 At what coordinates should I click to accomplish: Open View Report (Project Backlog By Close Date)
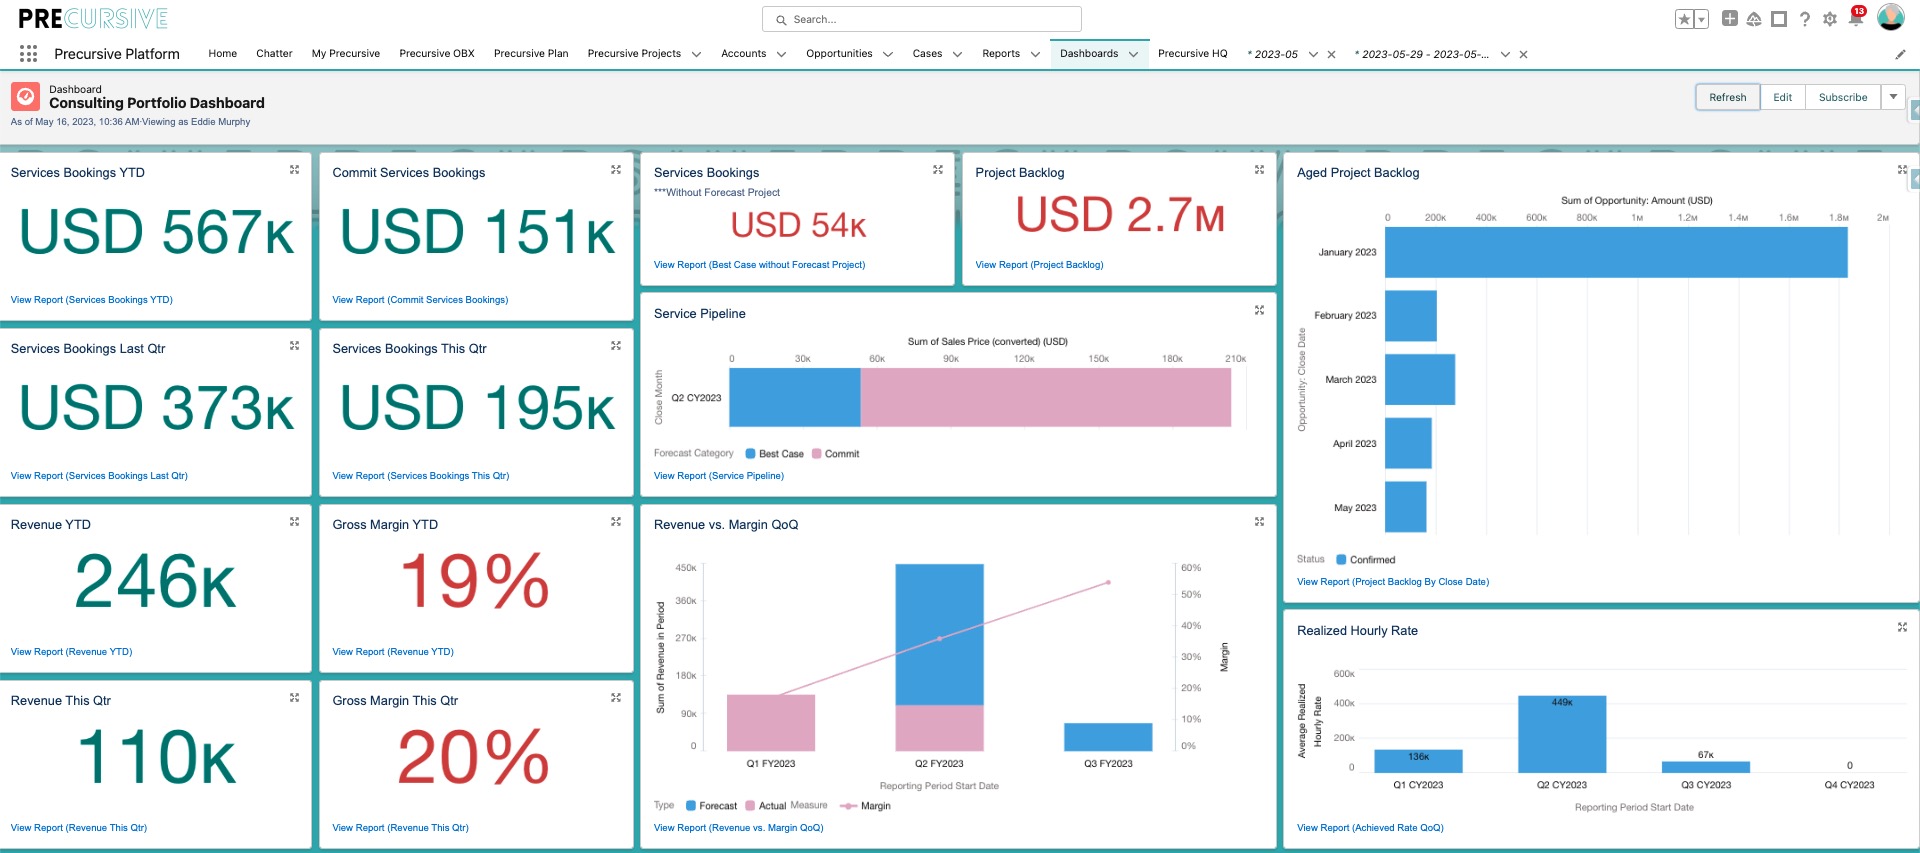tap(1393, 582)
